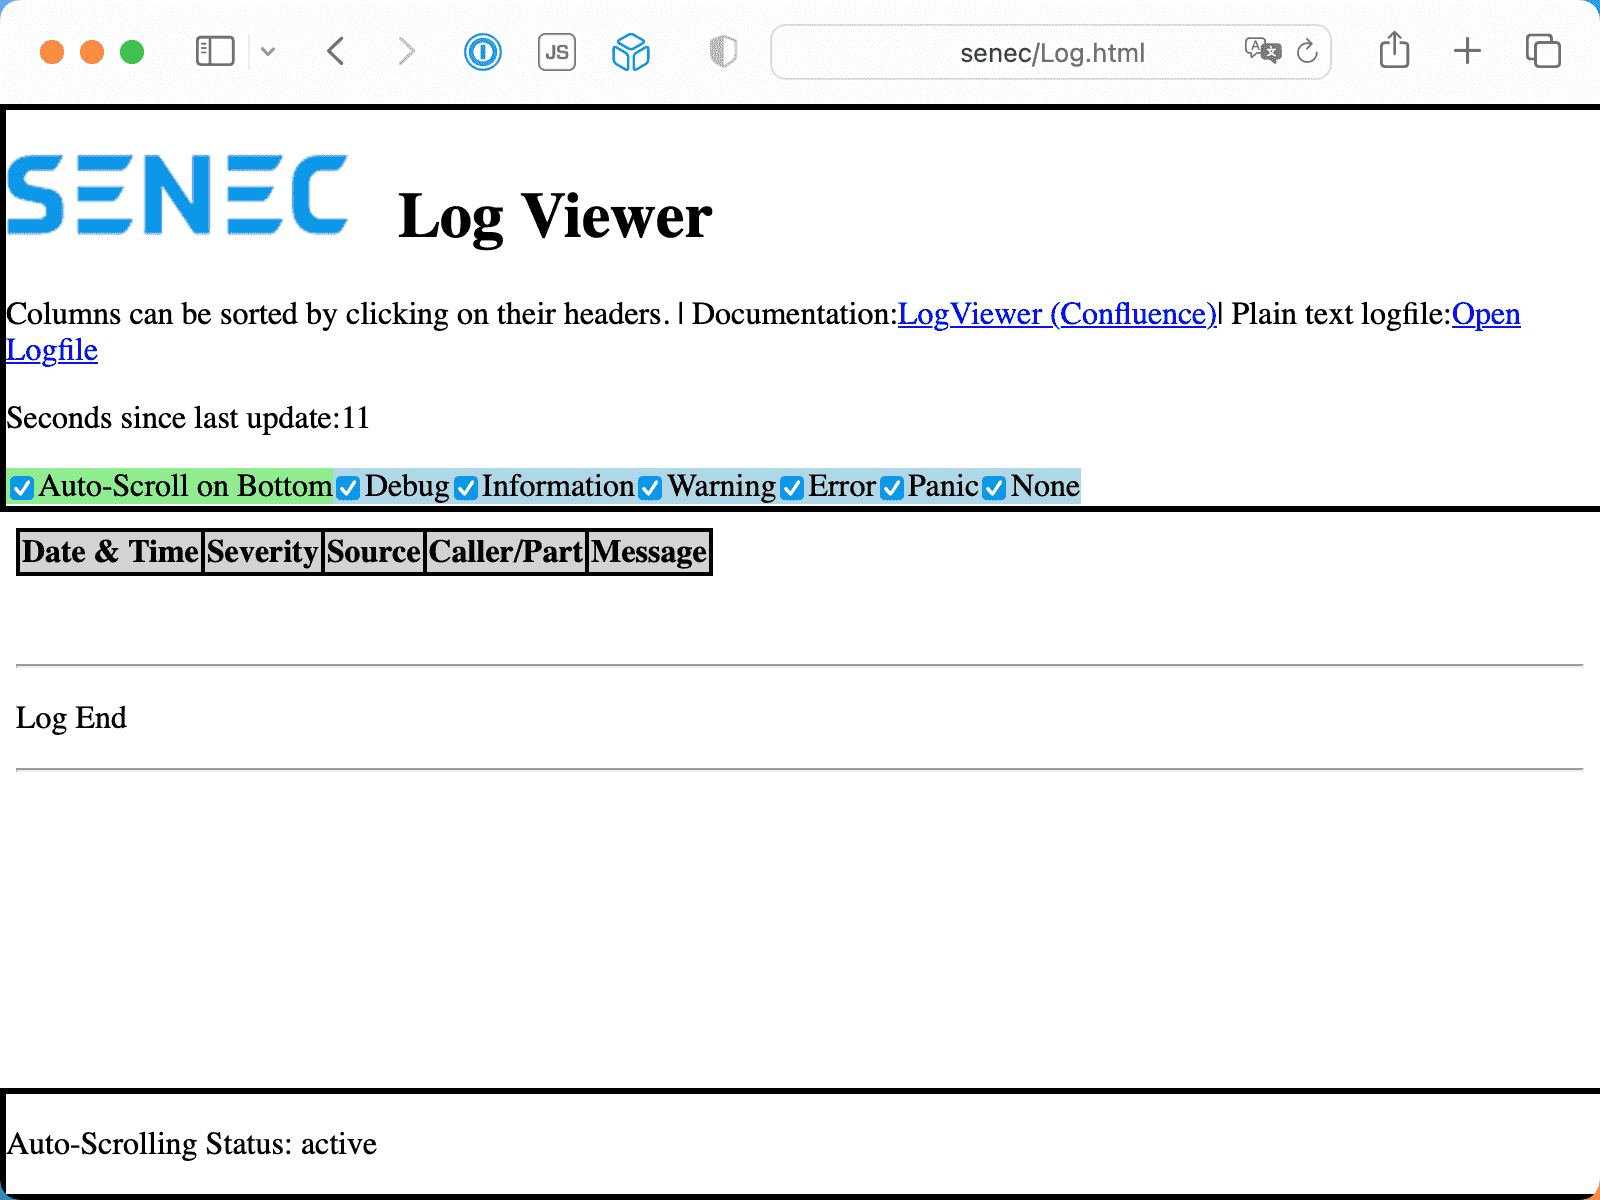Open the share sheet

click(1394, 50)
